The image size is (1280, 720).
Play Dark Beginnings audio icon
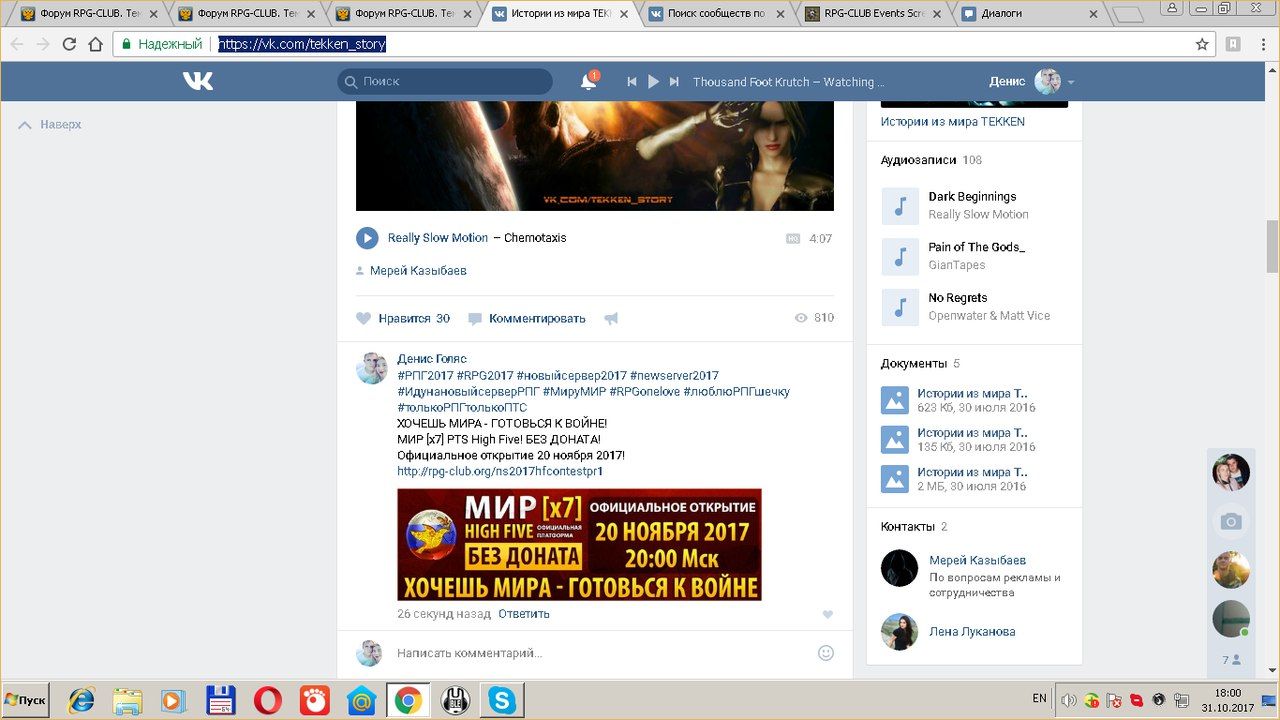pyautogui.click(x=900, y=206)
